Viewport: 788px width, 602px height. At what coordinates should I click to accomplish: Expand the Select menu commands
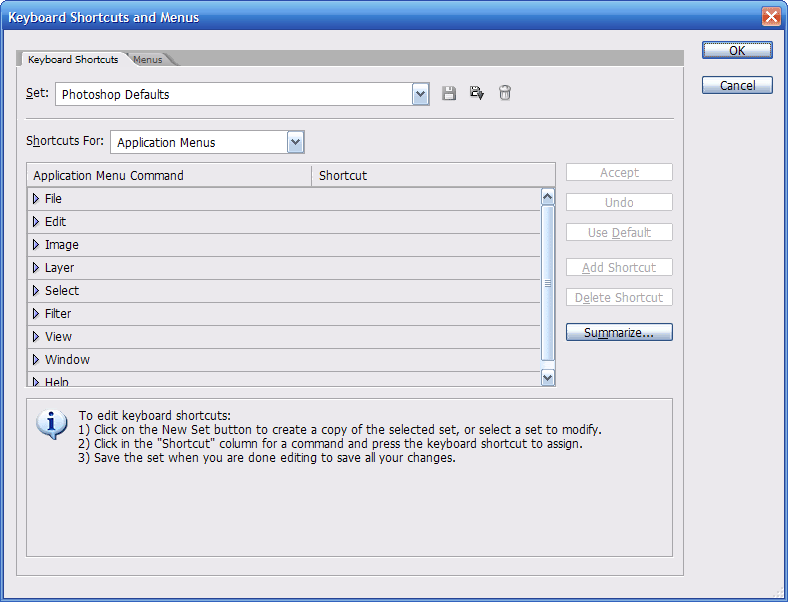coord(36,291)
